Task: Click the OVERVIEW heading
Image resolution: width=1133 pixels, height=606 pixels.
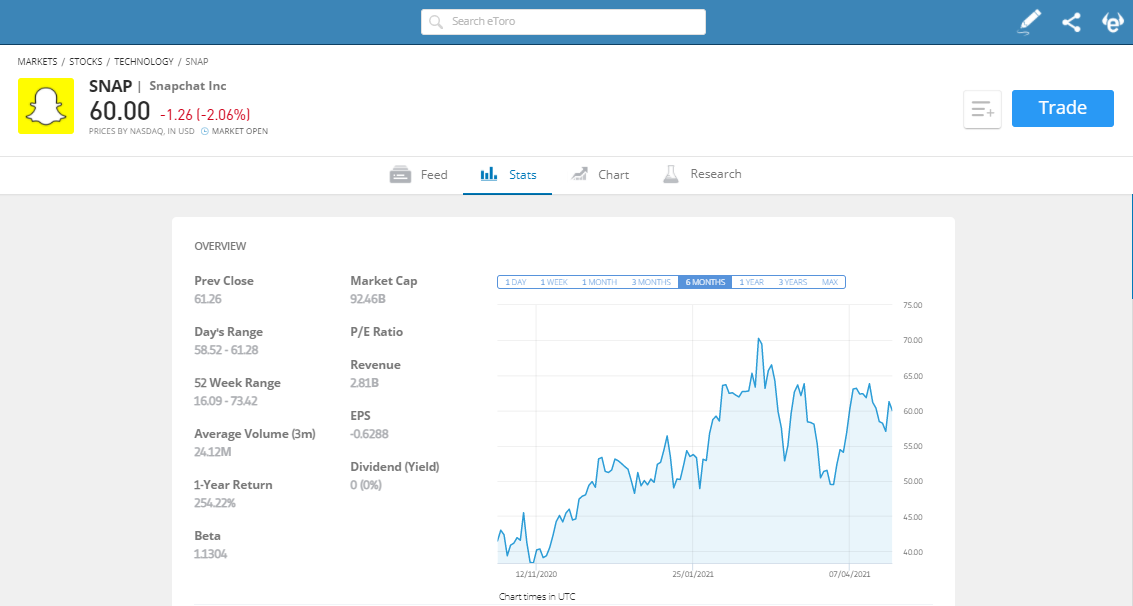Action: coord(220,246)
